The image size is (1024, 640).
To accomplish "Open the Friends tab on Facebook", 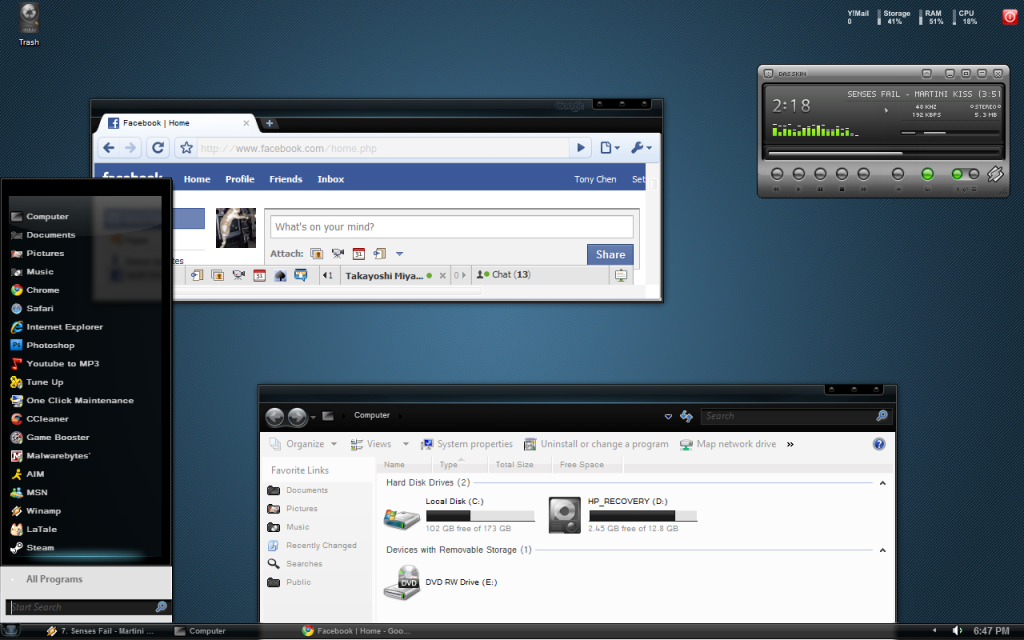I will pos(285,179).
